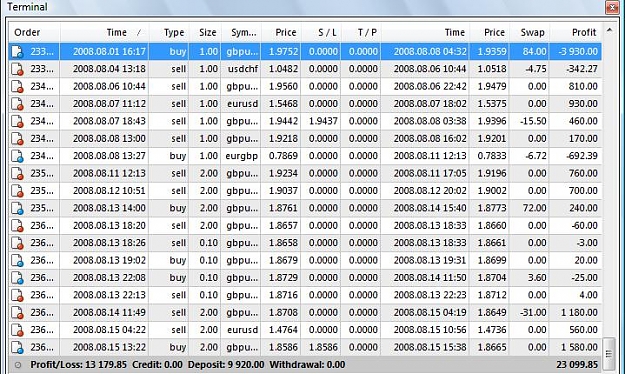Close the Terminal panel with the red X
This screenshot has width=625, height=374.
[x=612, y=7]
